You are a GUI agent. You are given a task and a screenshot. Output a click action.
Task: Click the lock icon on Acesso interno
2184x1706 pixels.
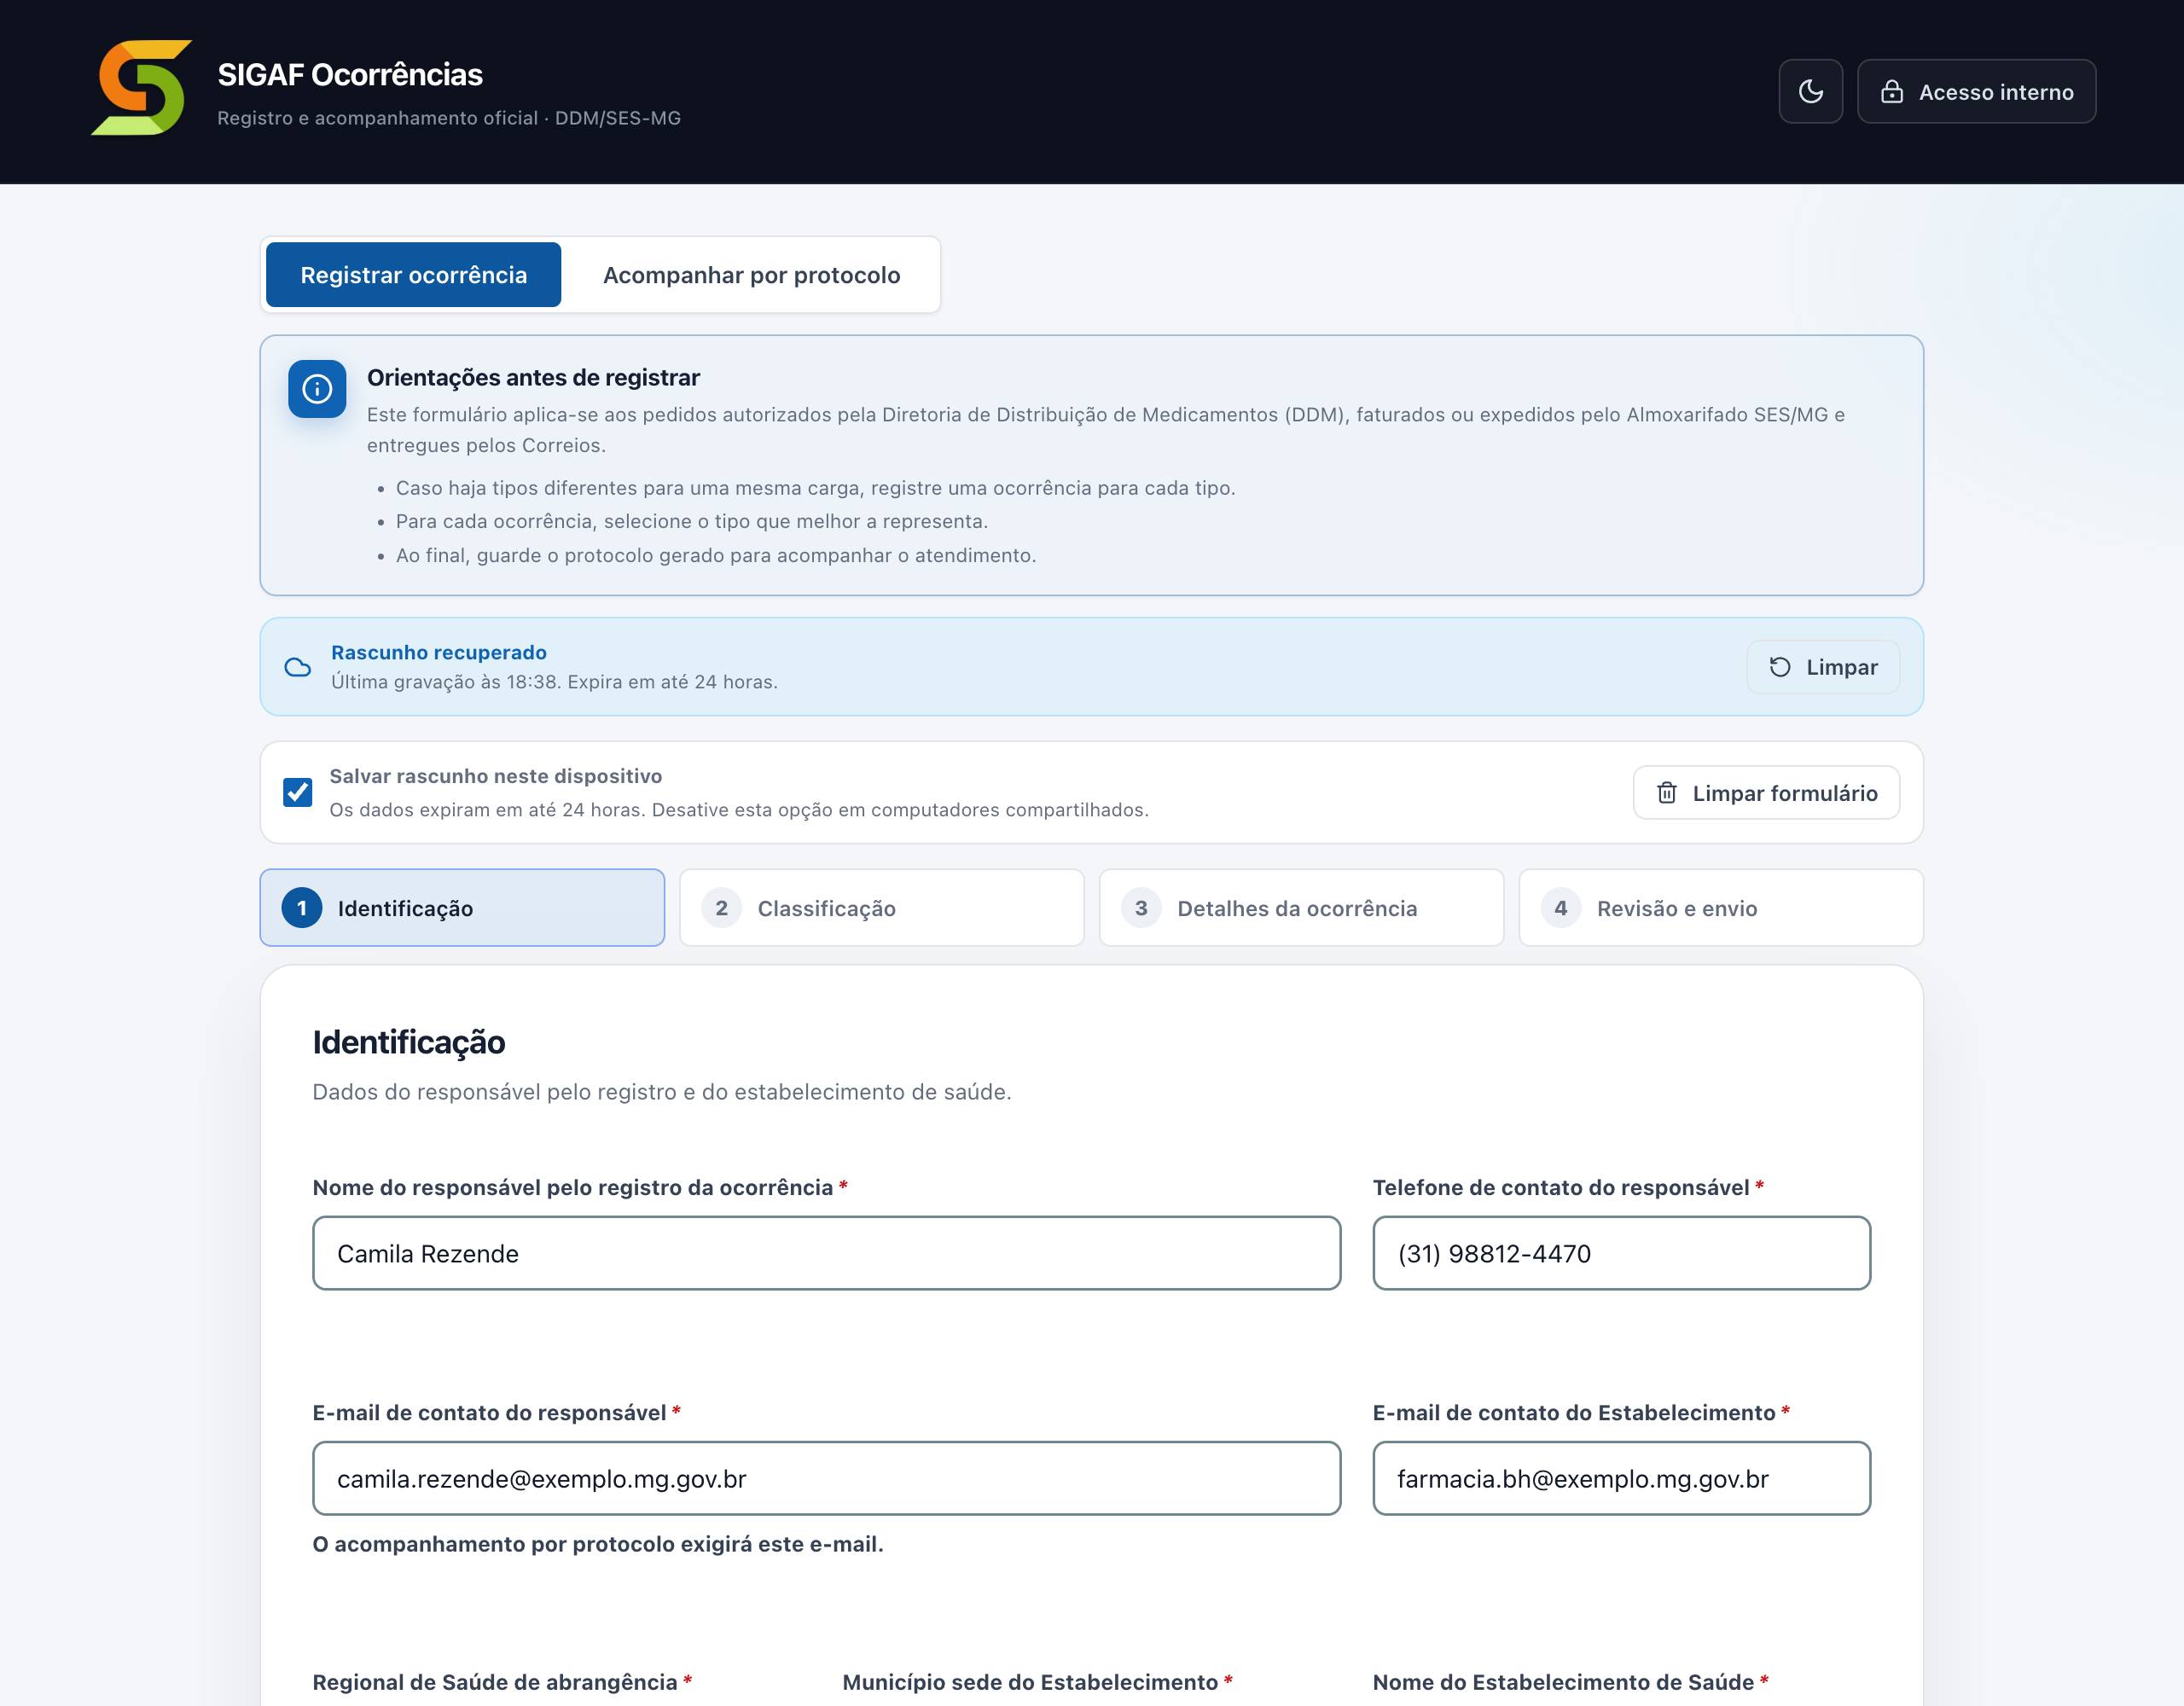click(x=1891, y=92)
